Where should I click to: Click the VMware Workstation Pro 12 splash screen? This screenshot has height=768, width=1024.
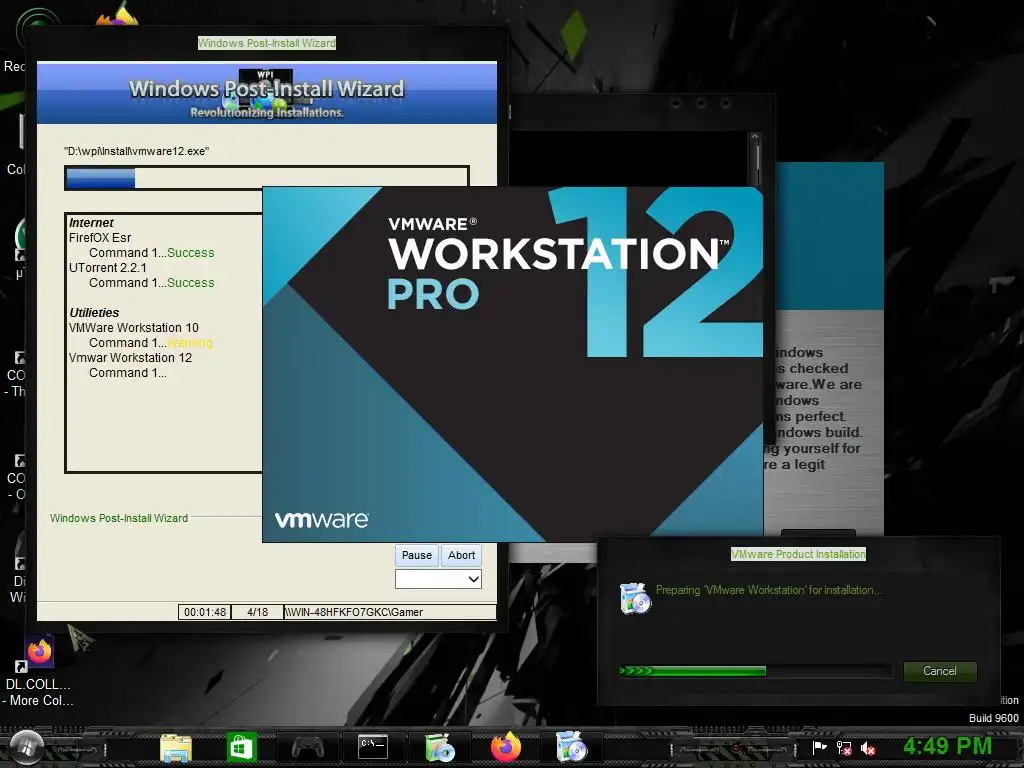point(513,364)
